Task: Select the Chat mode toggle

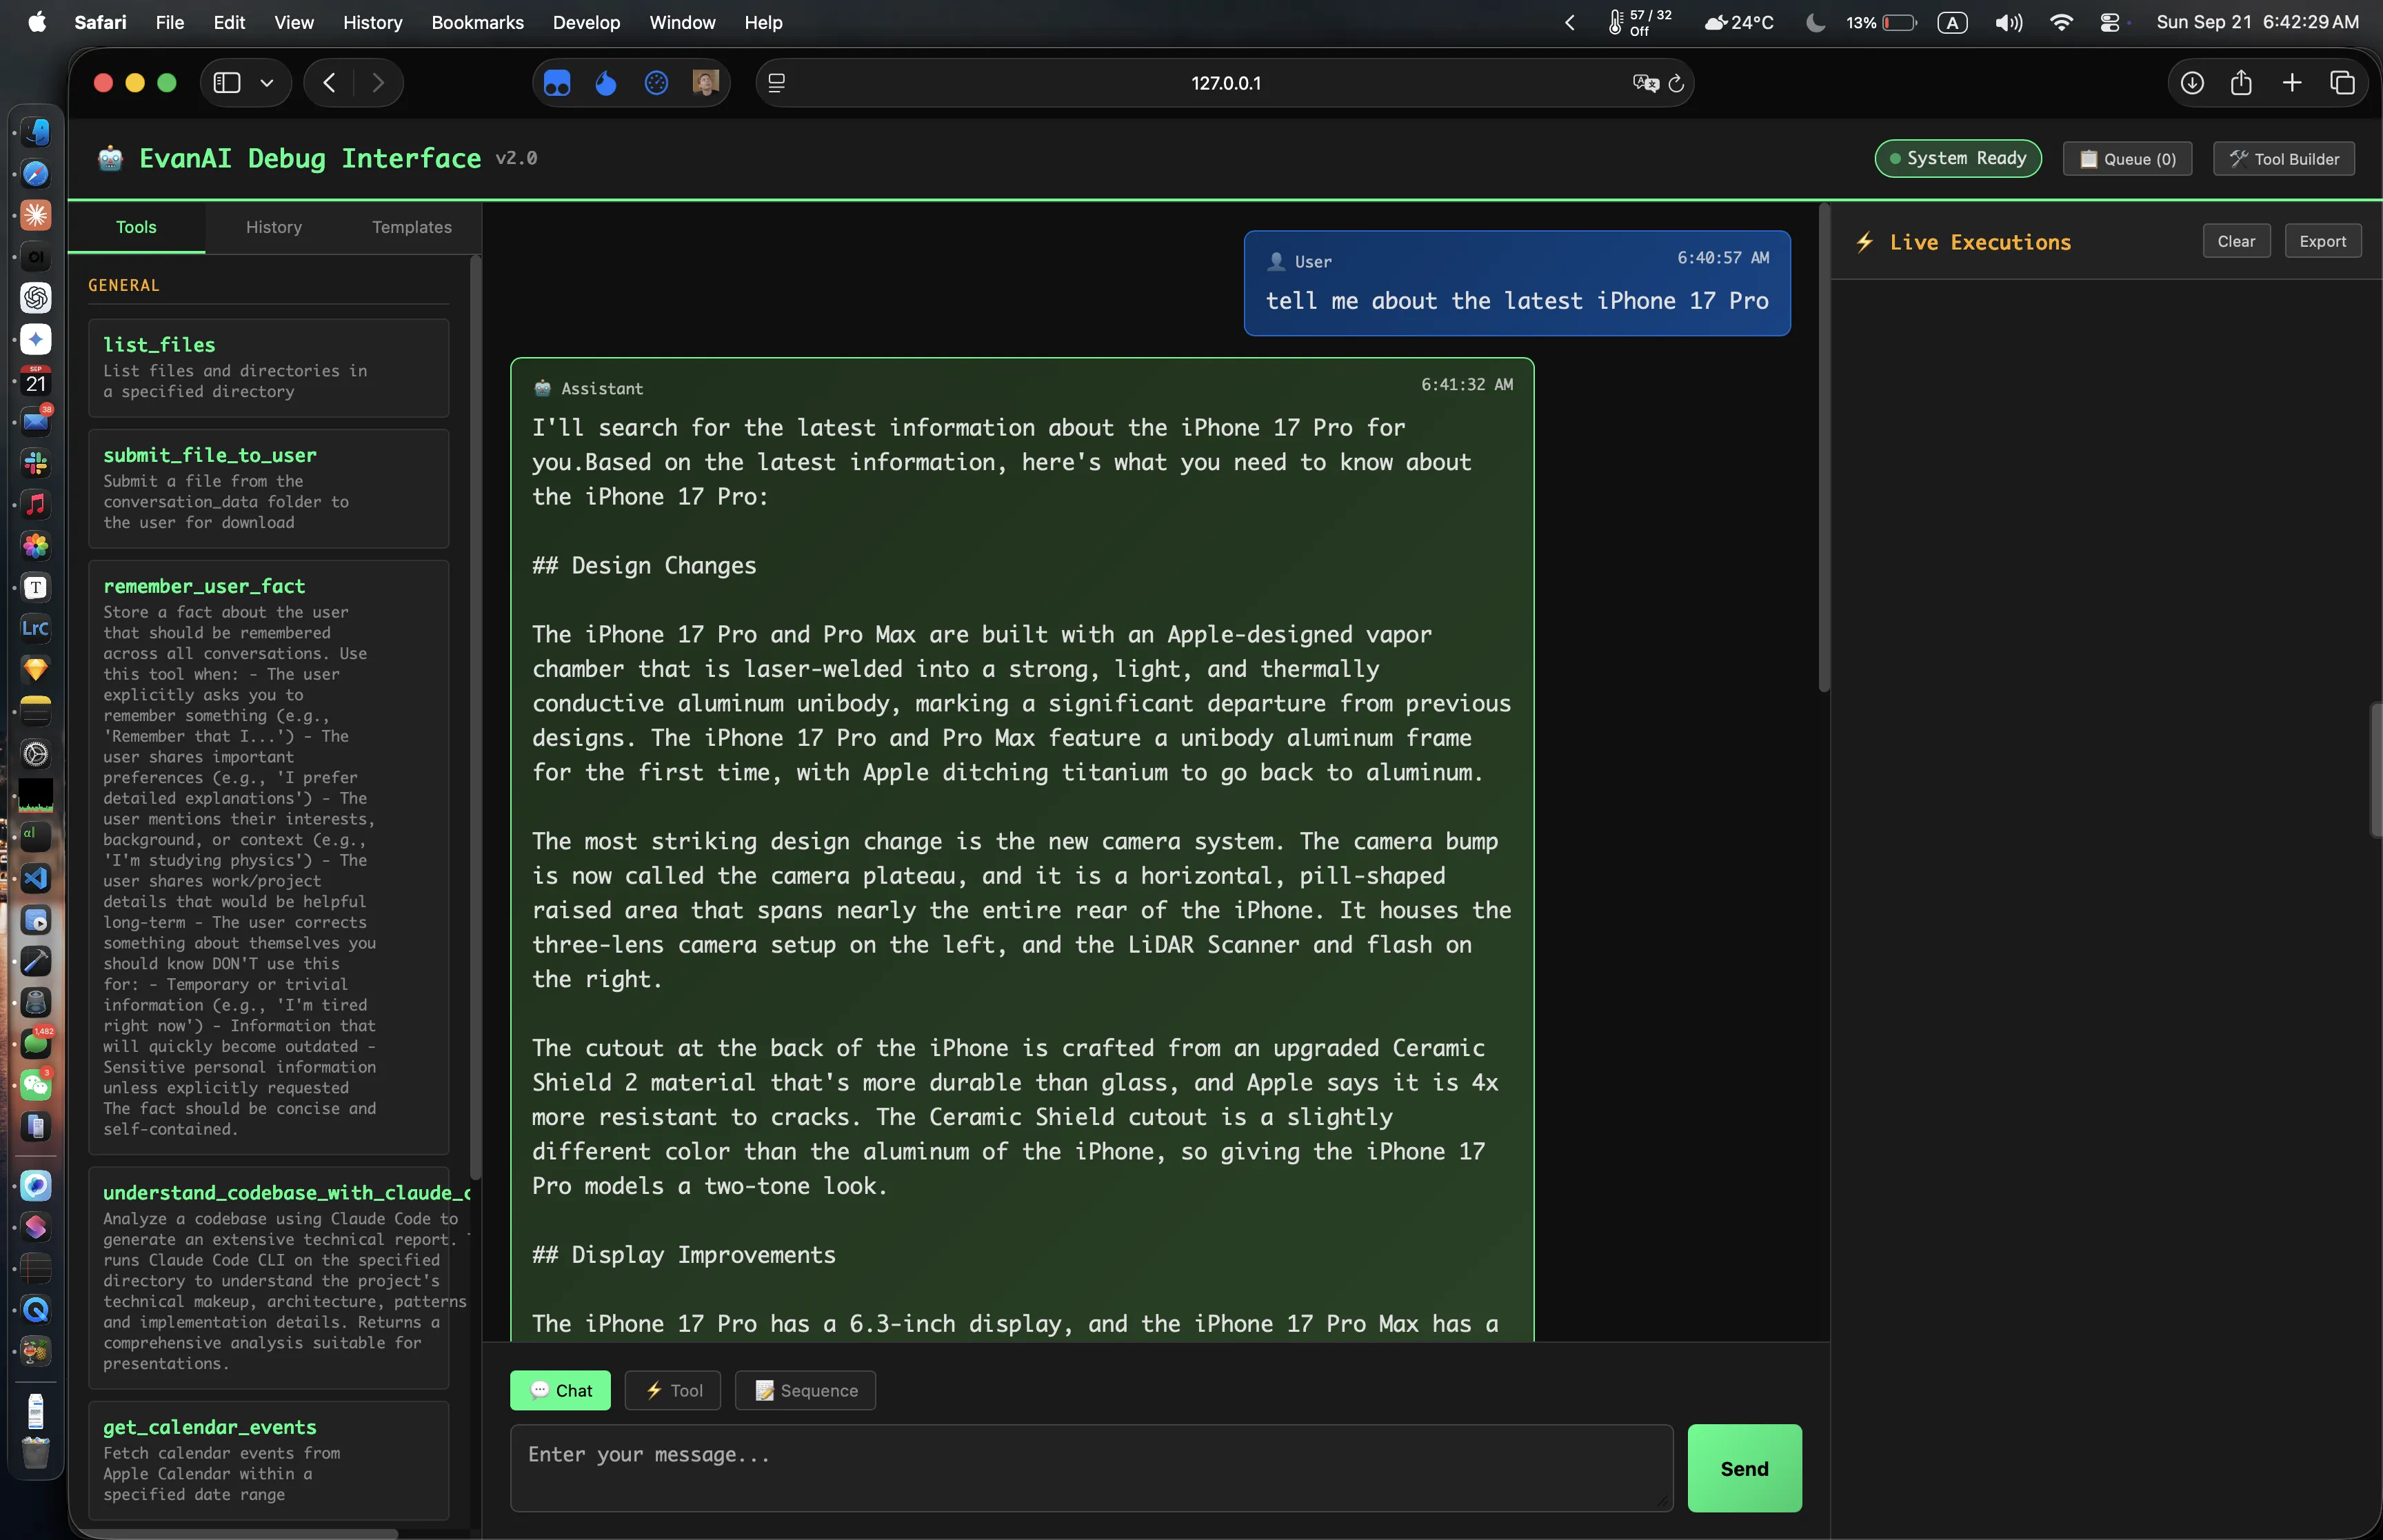Action: click(x=560, y=1390)
